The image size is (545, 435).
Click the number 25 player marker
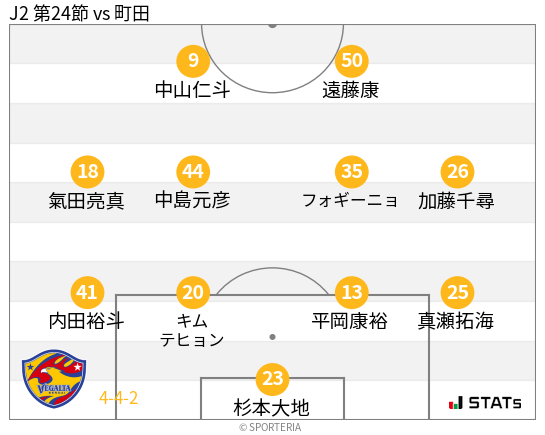point(457,293)
